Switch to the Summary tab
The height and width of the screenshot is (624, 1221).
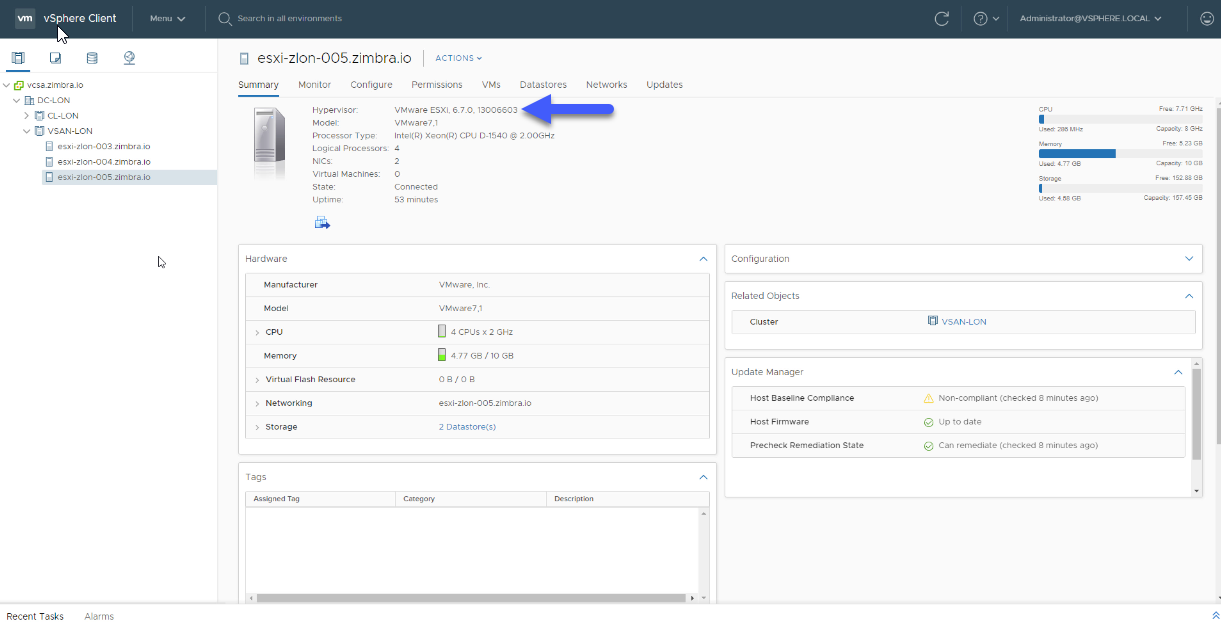[258, 85]
